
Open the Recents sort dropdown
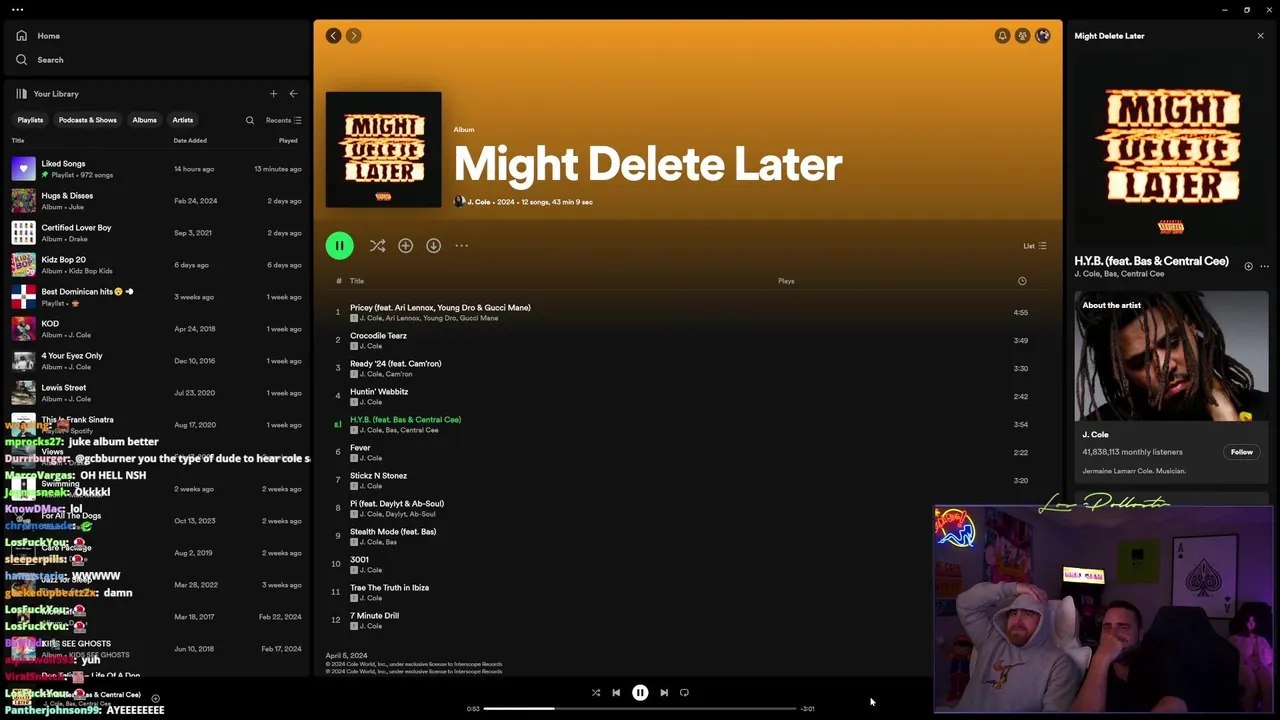click(283, 120)
